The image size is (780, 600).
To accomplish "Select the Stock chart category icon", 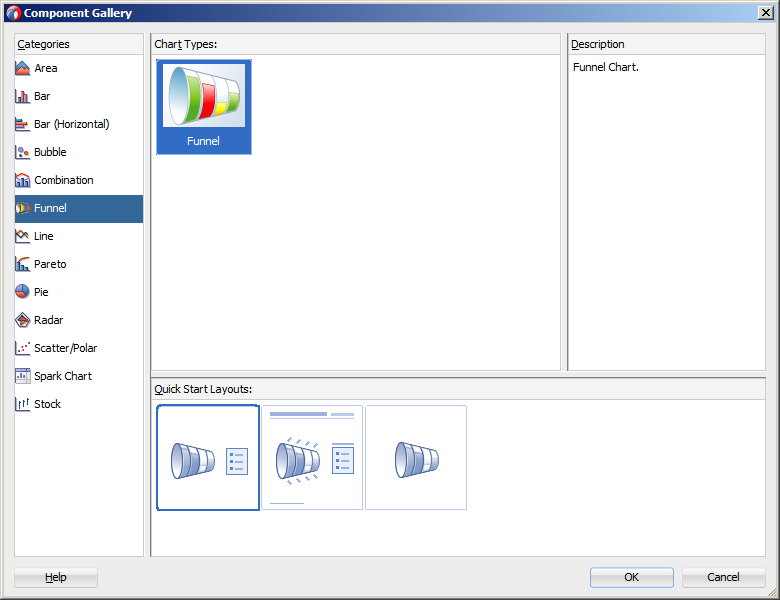I will pyautogui.click(x=22, y=403).
